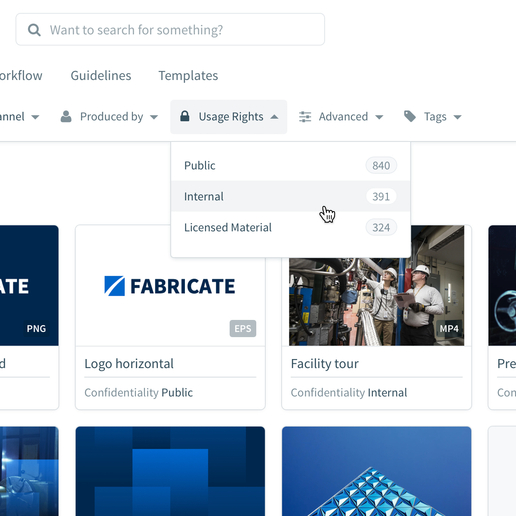Click the search input field
516x516 pixels.
coord(170,30)
